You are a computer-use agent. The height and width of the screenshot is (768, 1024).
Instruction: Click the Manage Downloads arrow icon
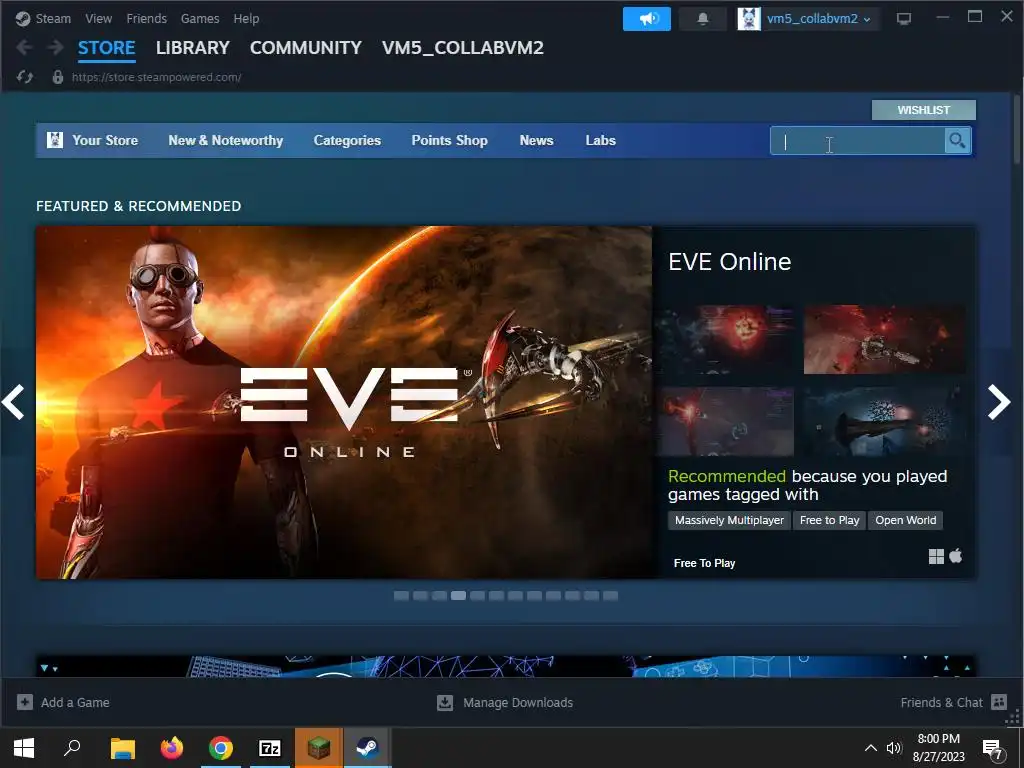point(445,702)
